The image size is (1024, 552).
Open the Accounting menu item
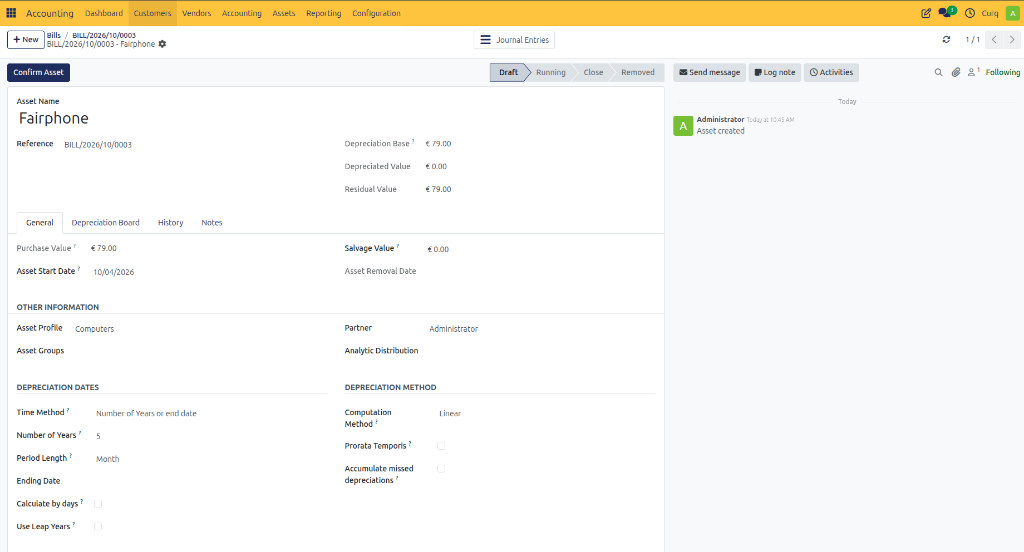point(242,13)
